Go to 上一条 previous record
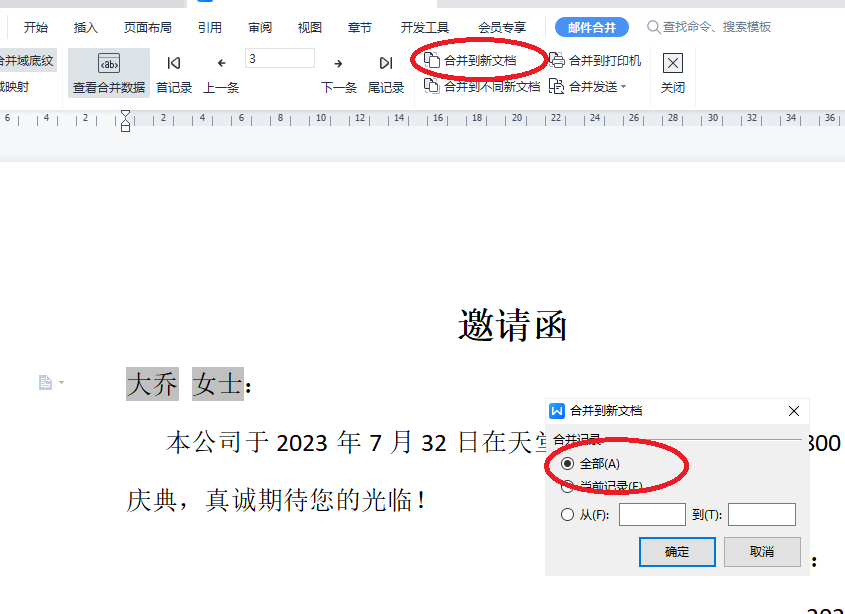This screenshot has width=845, height=614. coord(221,74)
